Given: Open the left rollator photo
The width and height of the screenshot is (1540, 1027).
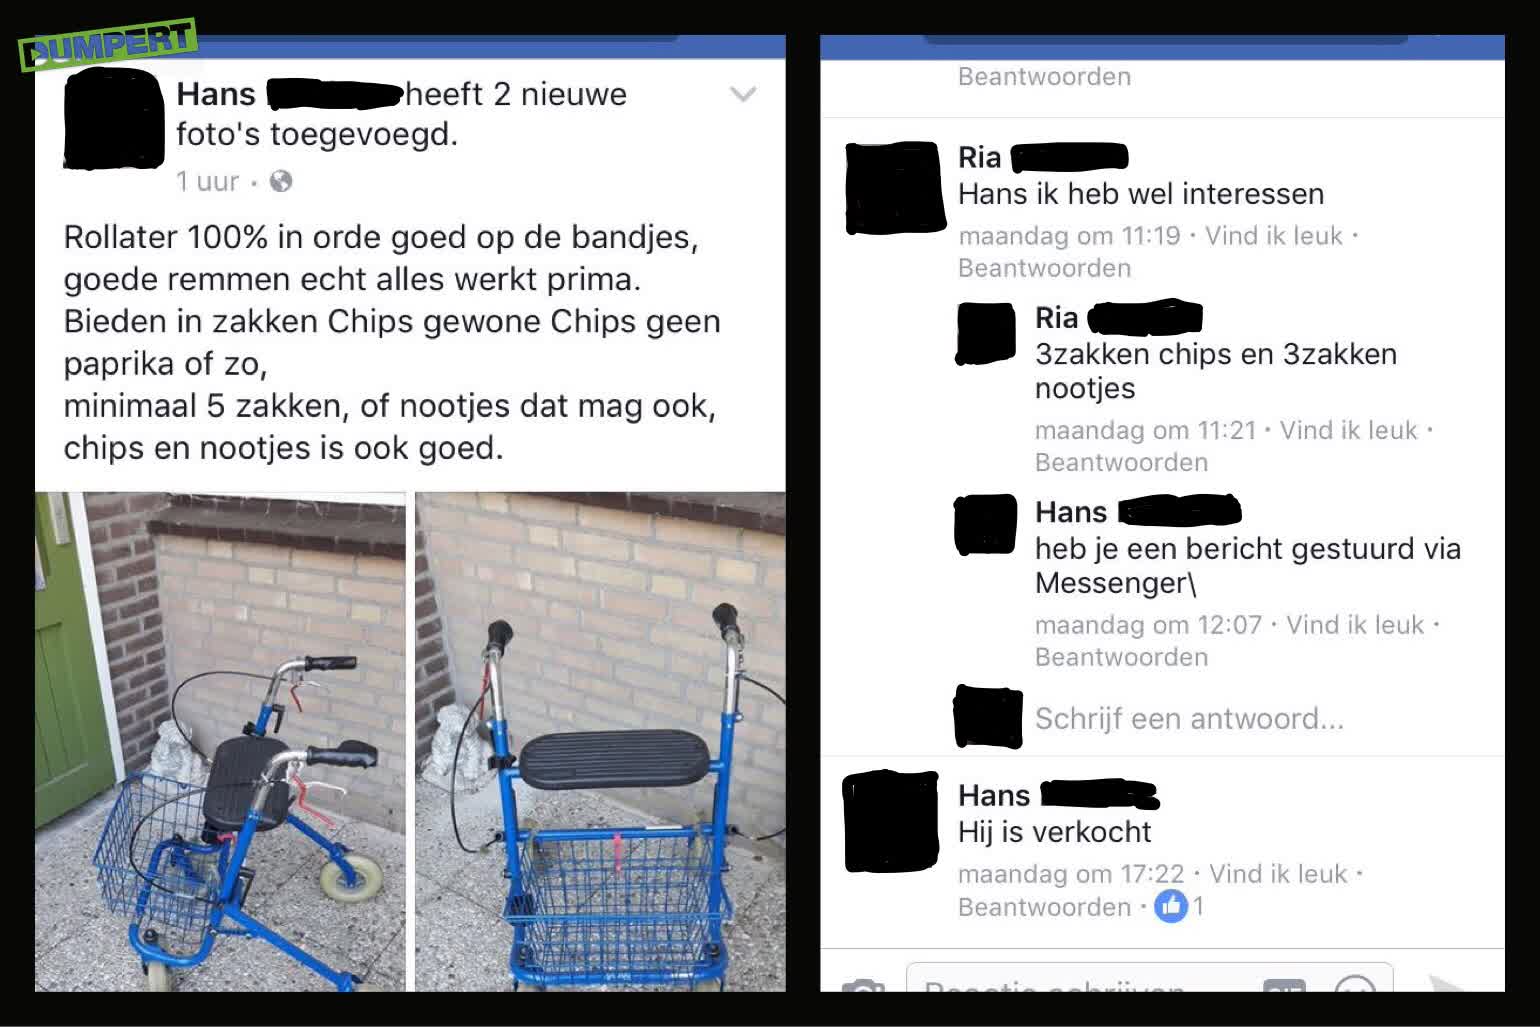Looking at the screenshot, I should [x=220, y=741].
